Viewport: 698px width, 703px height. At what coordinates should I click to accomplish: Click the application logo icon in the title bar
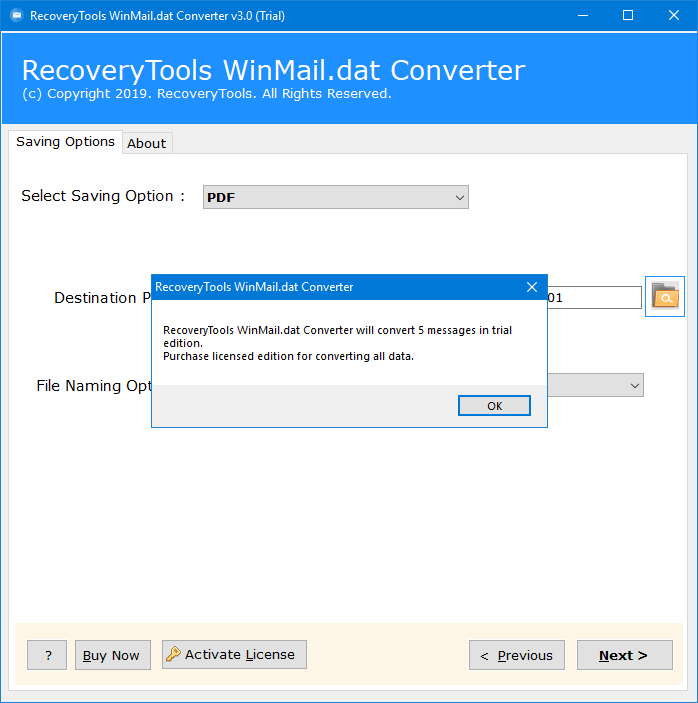17,16
